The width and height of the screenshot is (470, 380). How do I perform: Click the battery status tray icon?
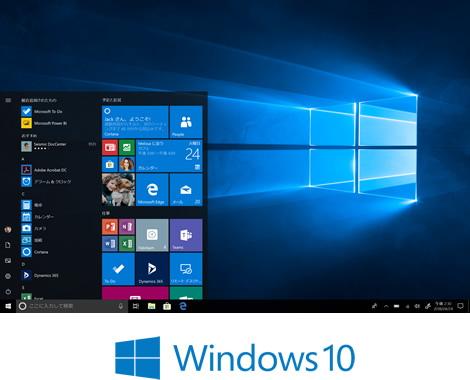tap(397, 306)
